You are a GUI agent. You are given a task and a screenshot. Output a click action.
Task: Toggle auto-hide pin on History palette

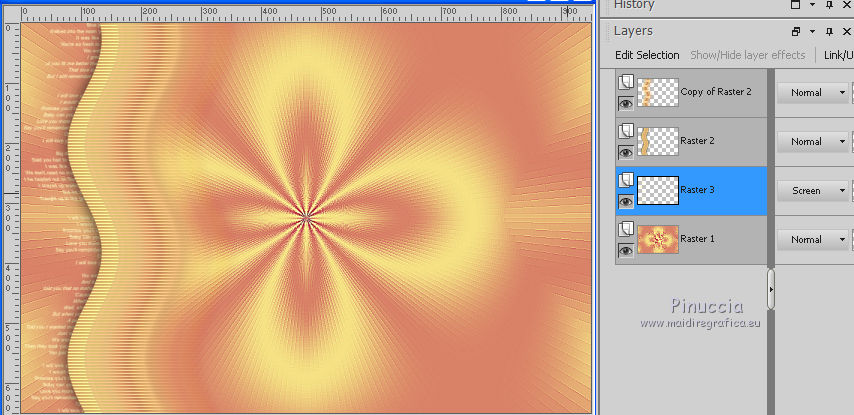(x=829, y=5)
